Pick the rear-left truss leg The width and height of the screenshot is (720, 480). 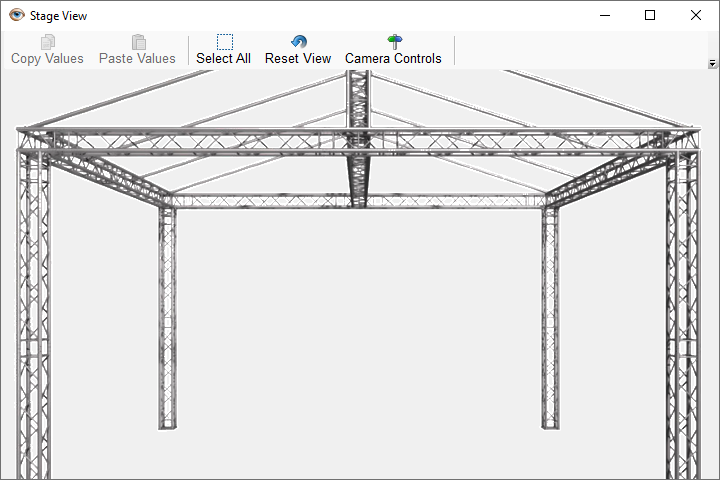167,320
